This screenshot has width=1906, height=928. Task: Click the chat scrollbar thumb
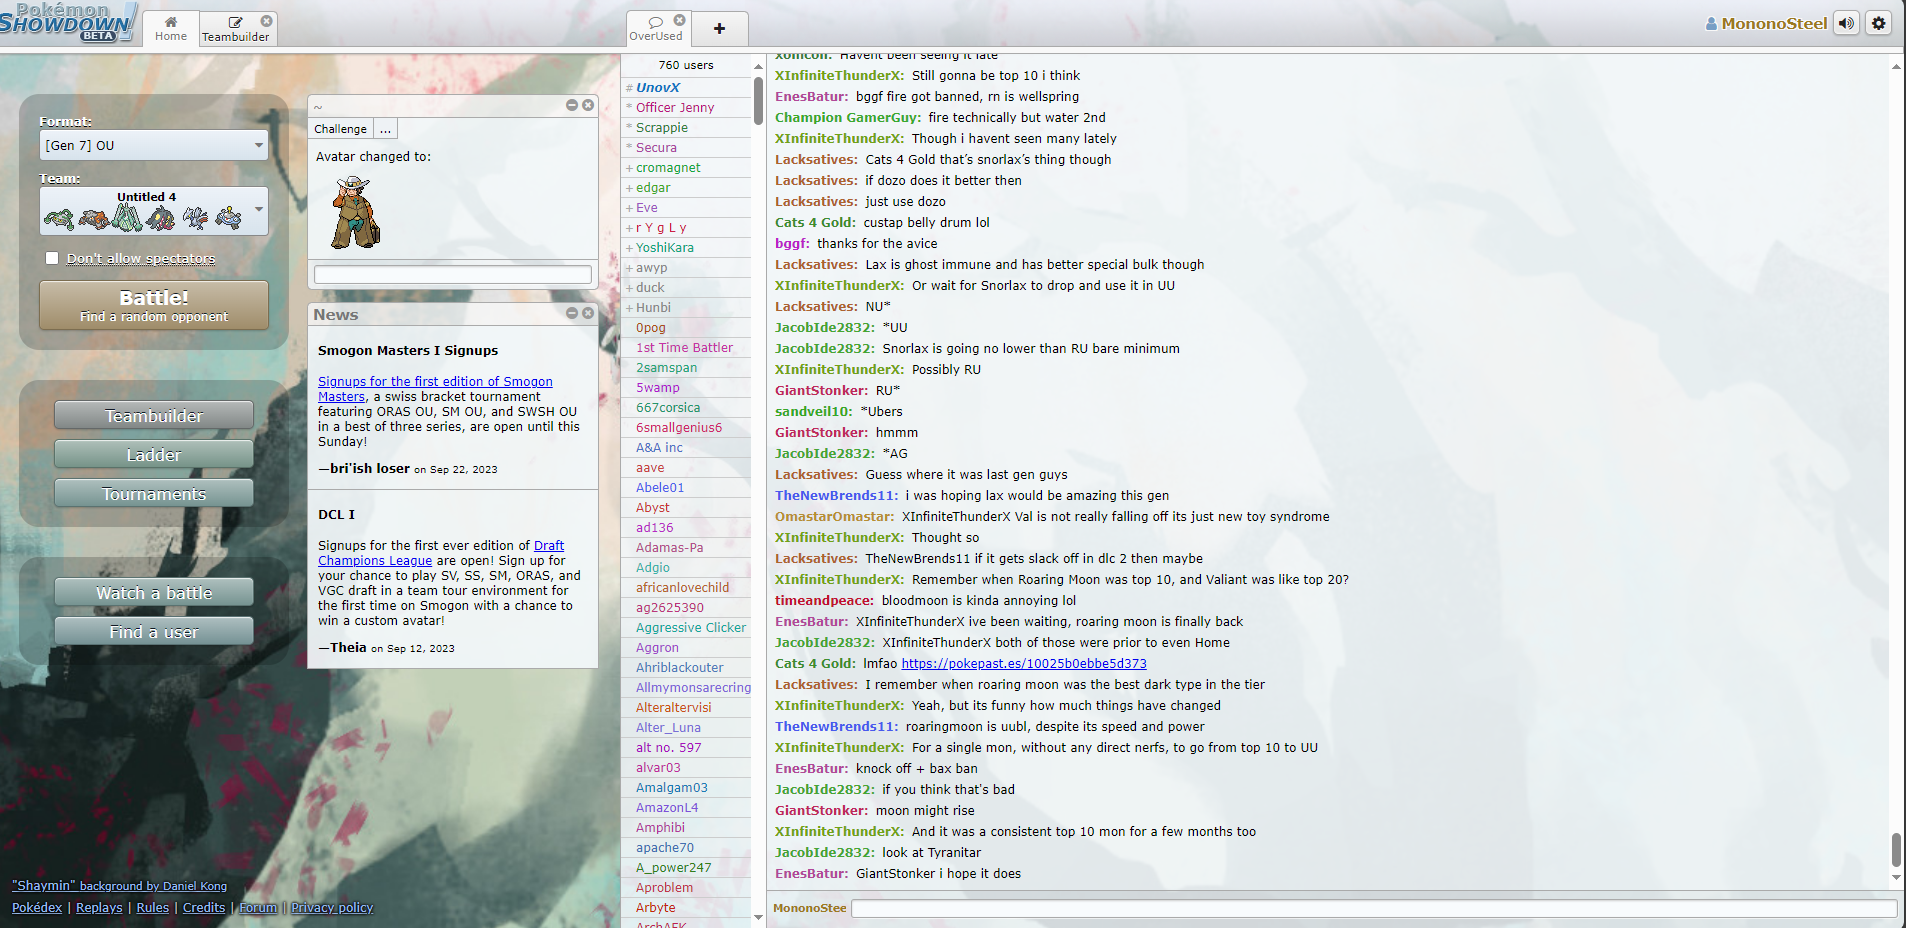click(1896, 850)
